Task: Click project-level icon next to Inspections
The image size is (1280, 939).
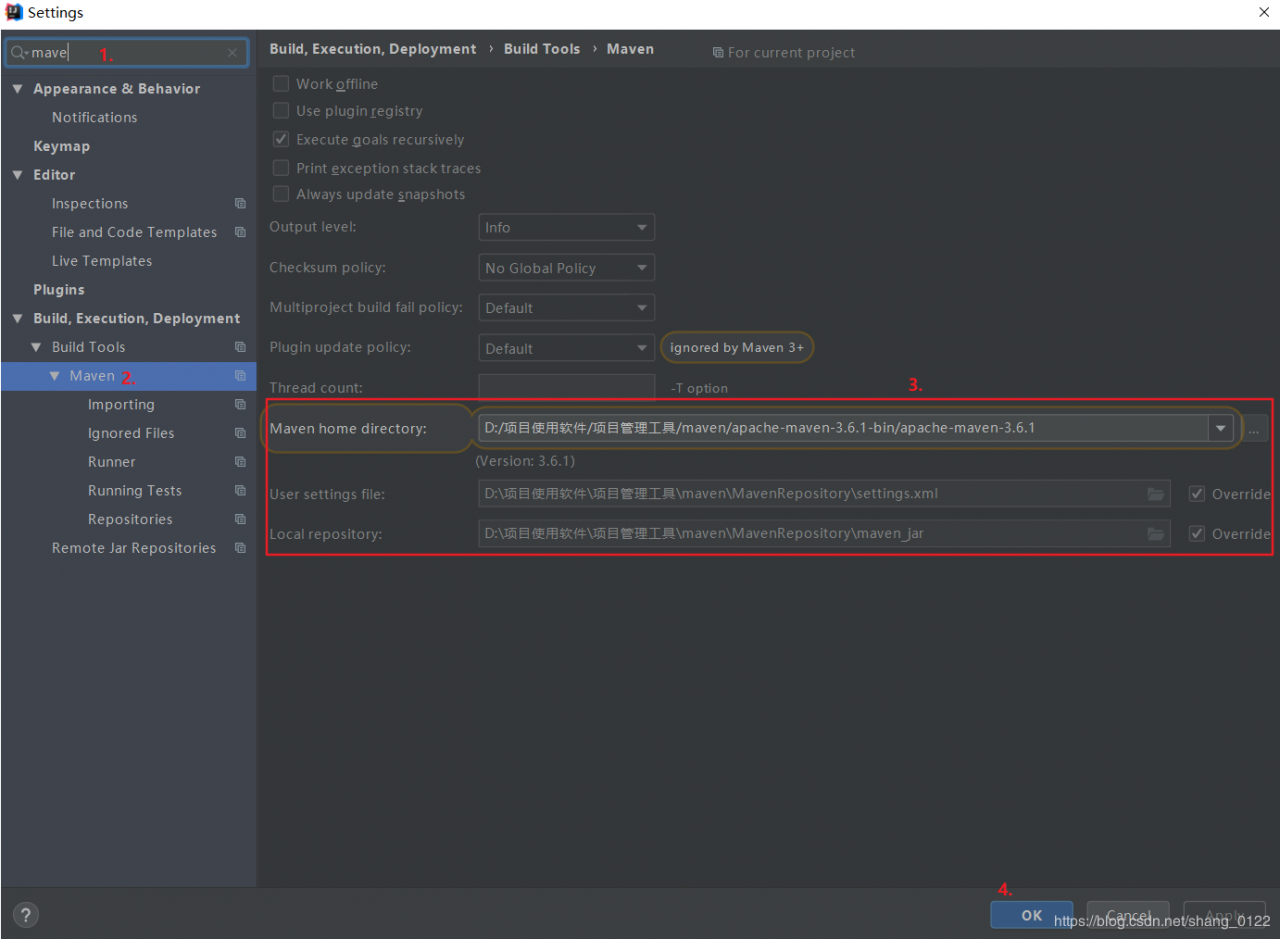Action: pos(240,203)
